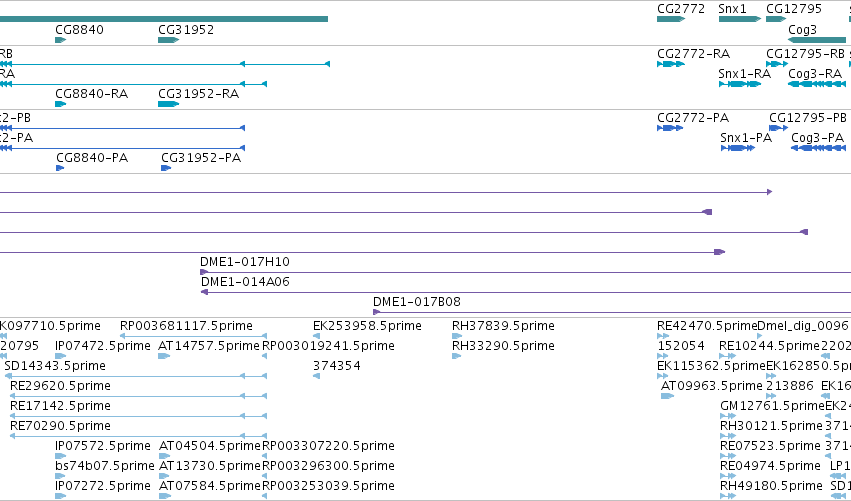Click the RP003681117.5prime EST line
Viewport: 851px width, 501px height.
click(193, 337)
